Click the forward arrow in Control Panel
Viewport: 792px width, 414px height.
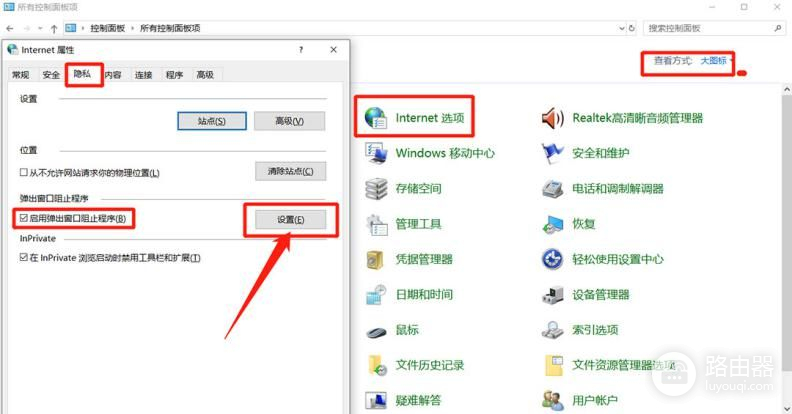pos(27,28)
